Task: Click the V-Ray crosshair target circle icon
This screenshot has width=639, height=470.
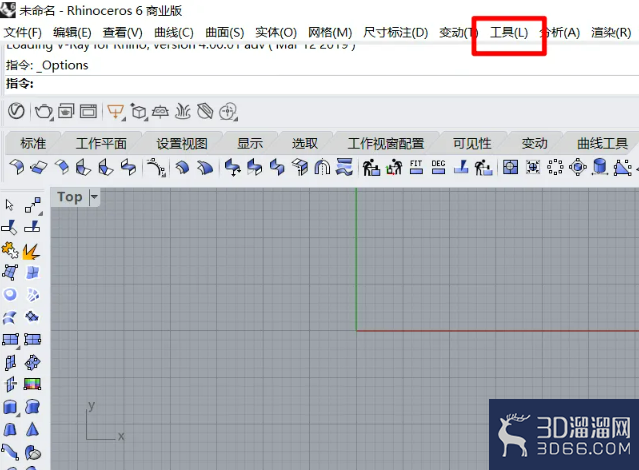Action: coord(228,111)
